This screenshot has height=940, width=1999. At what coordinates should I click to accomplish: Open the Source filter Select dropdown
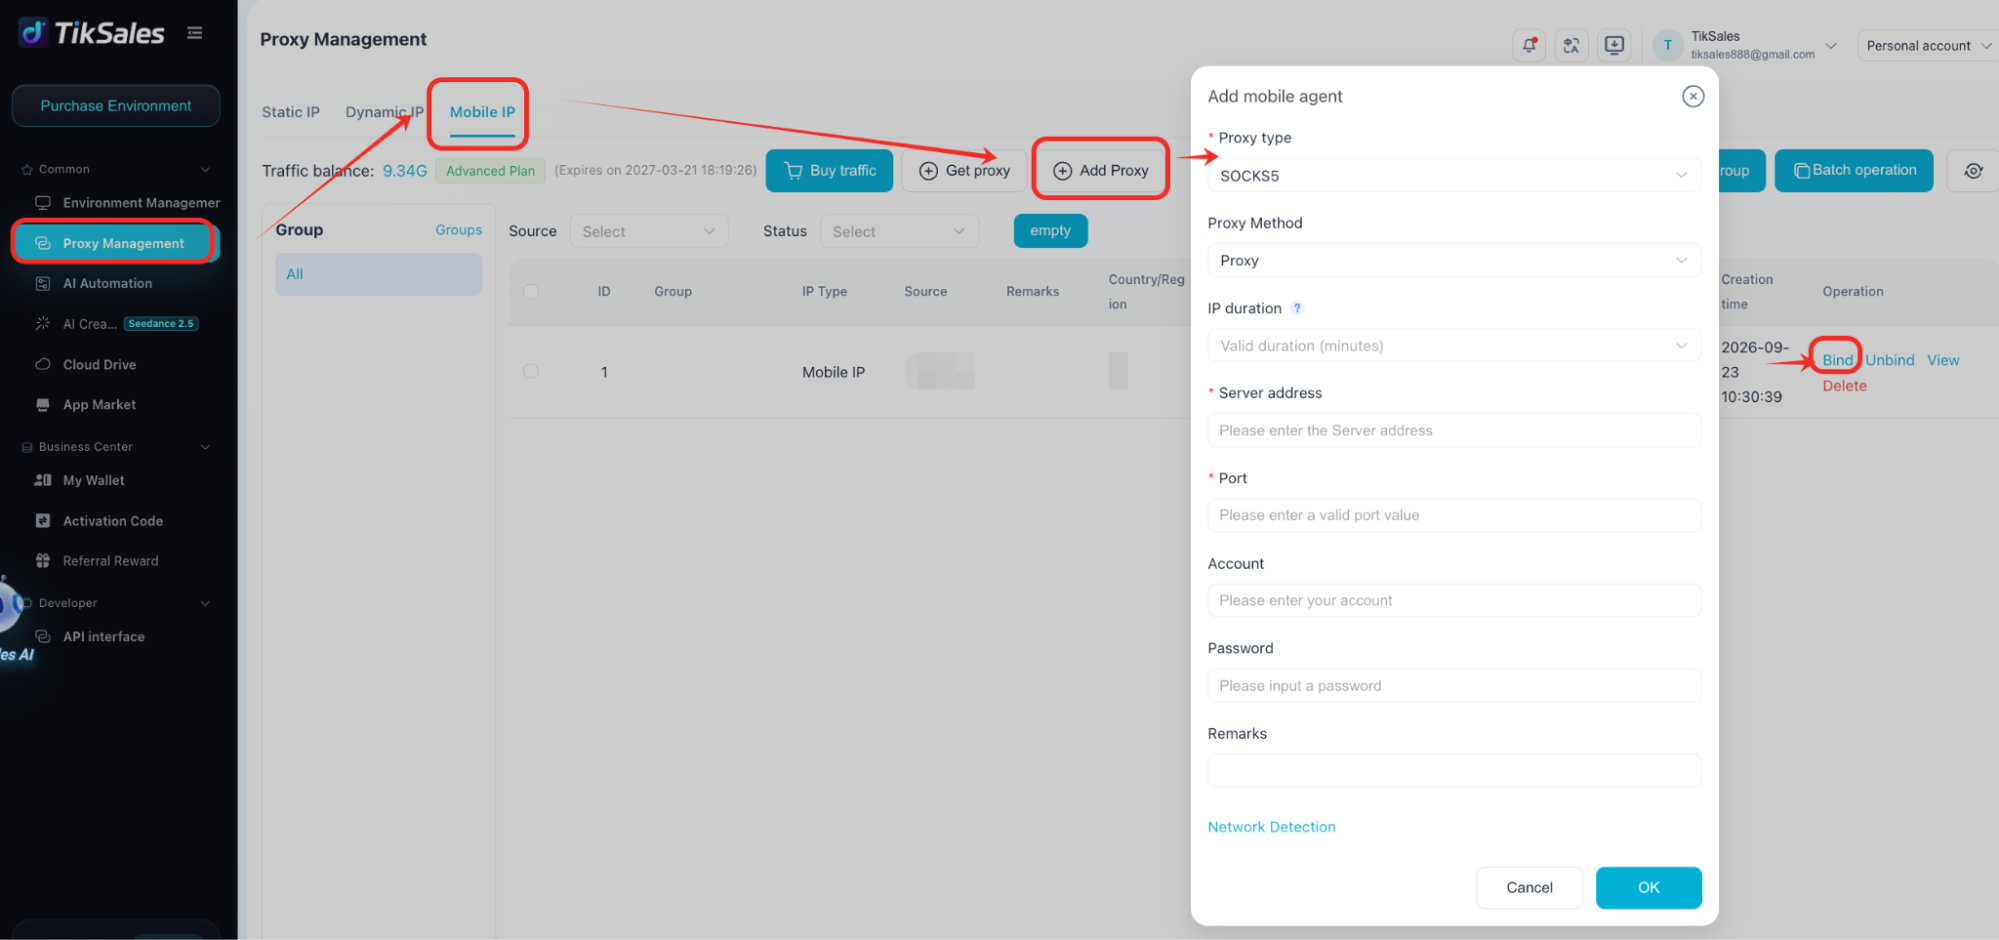coord(649,232)
